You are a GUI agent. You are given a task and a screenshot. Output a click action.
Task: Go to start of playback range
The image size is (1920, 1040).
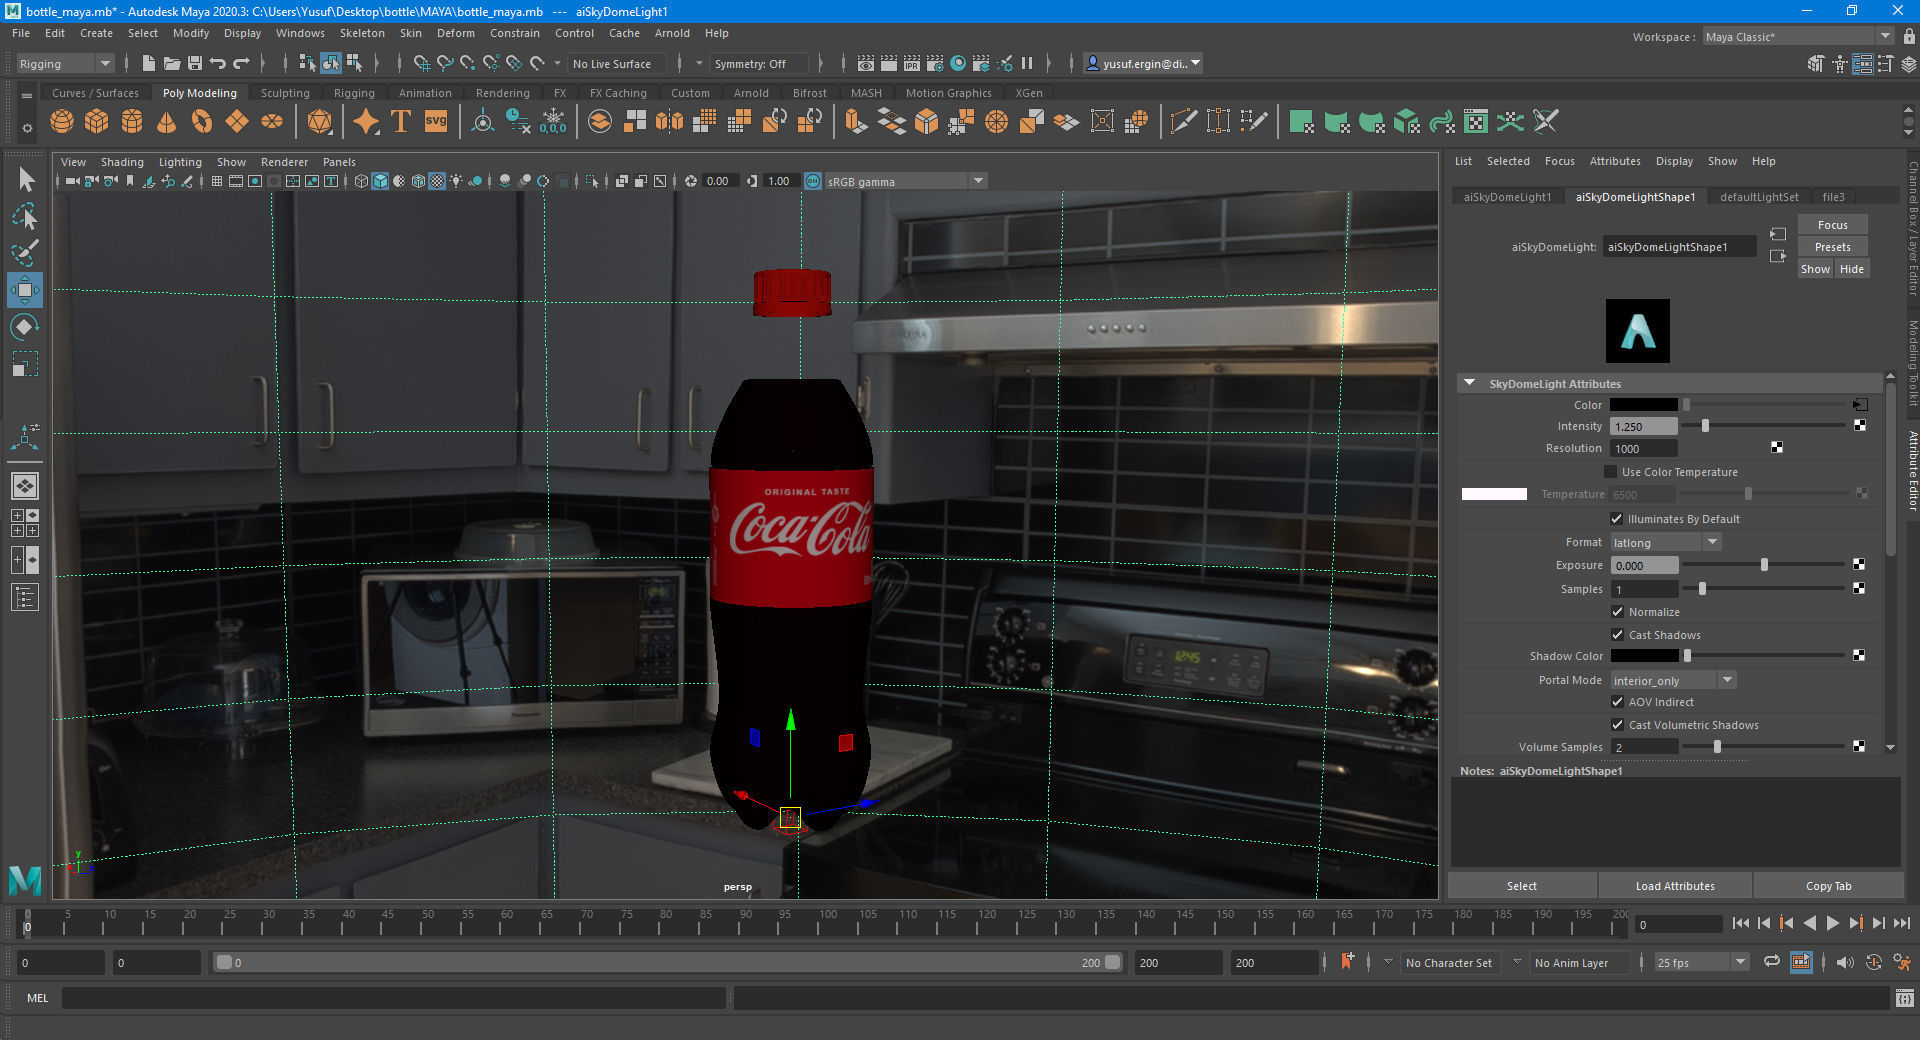[x=1741, y=924]
